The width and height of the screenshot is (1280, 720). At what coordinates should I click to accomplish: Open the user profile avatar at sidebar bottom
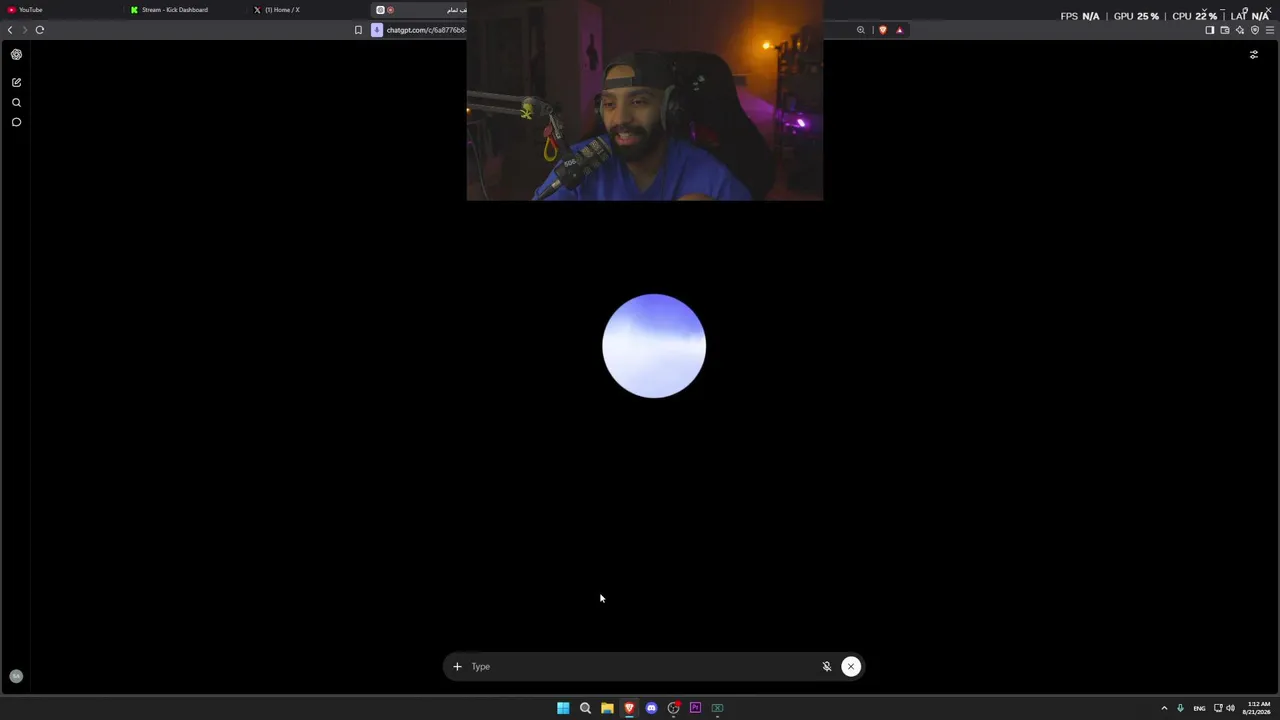[x=16, y=677]
